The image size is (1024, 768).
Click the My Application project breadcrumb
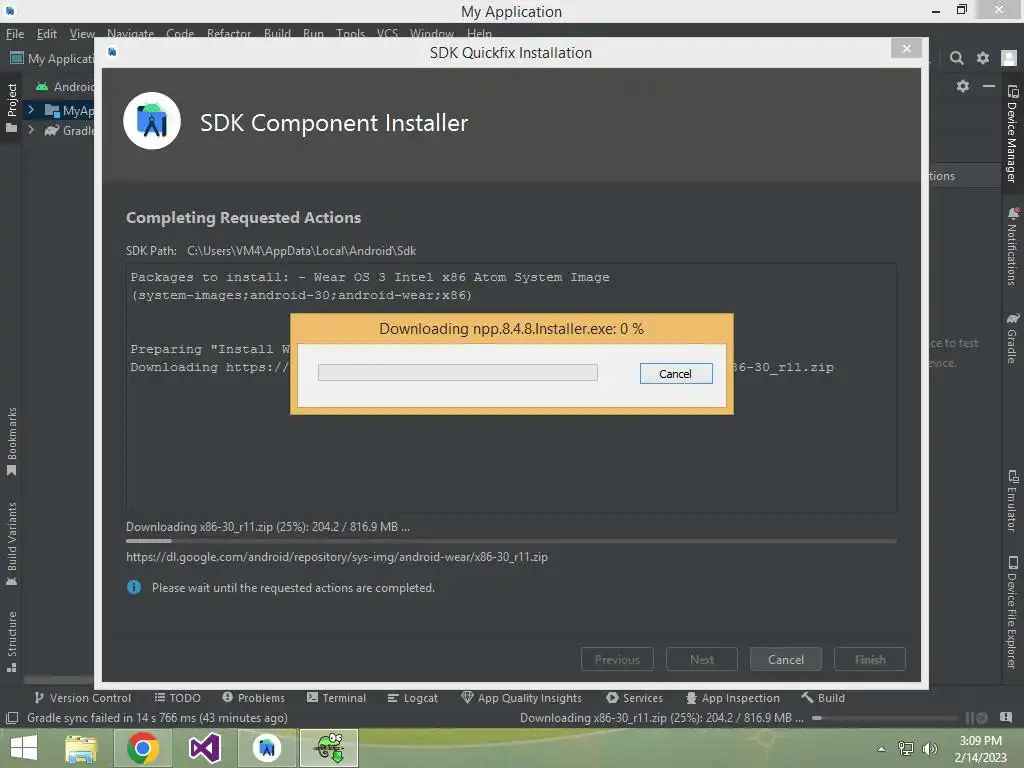click(52, 58)
